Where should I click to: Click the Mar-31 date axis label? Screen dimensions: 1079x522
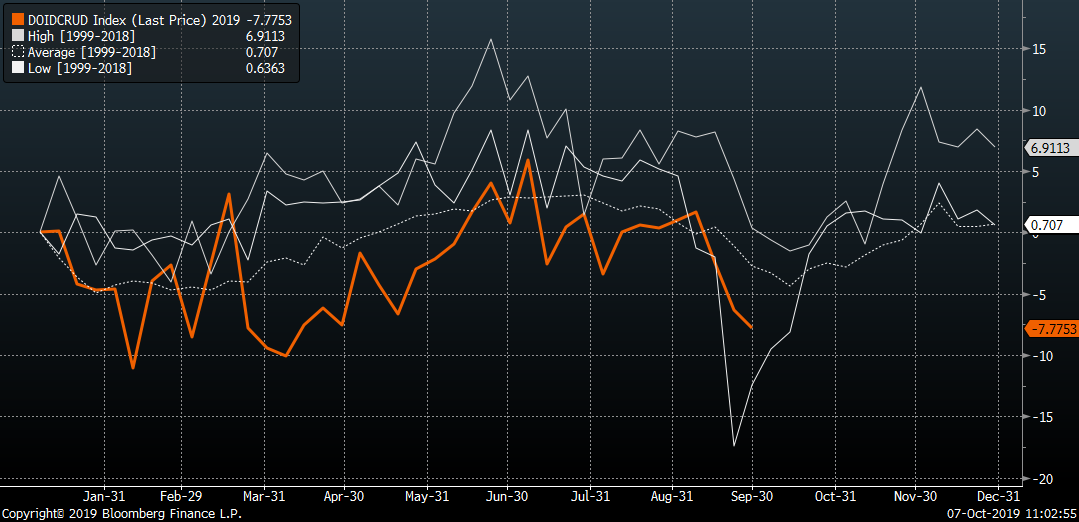[x=264, y=496]
